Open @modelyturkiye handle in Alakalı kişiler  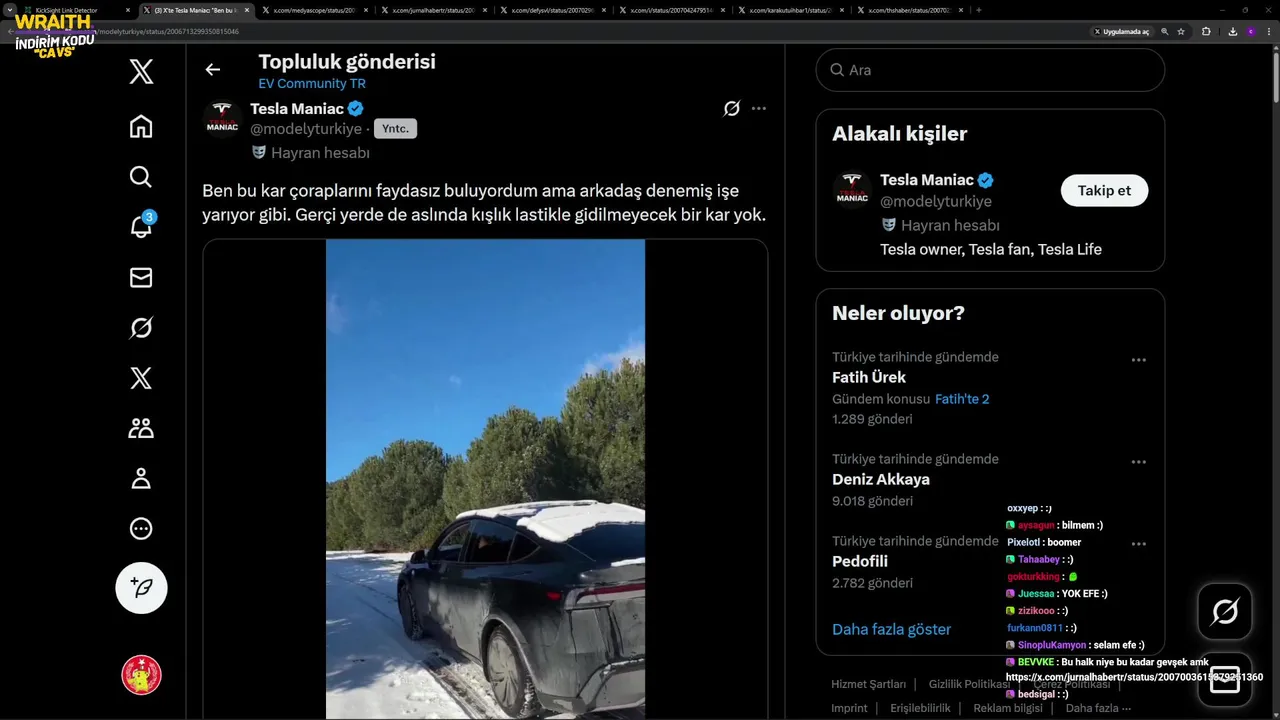tap(936, 202)
